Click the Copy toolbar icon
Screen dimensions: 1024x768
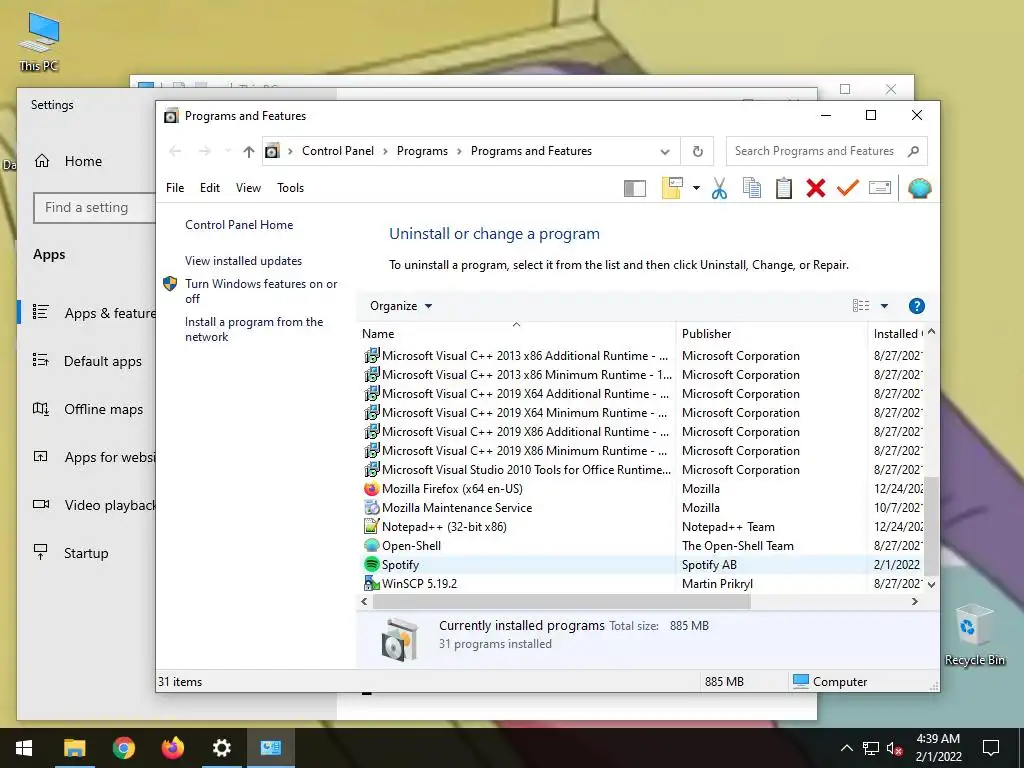pos(752,189)
